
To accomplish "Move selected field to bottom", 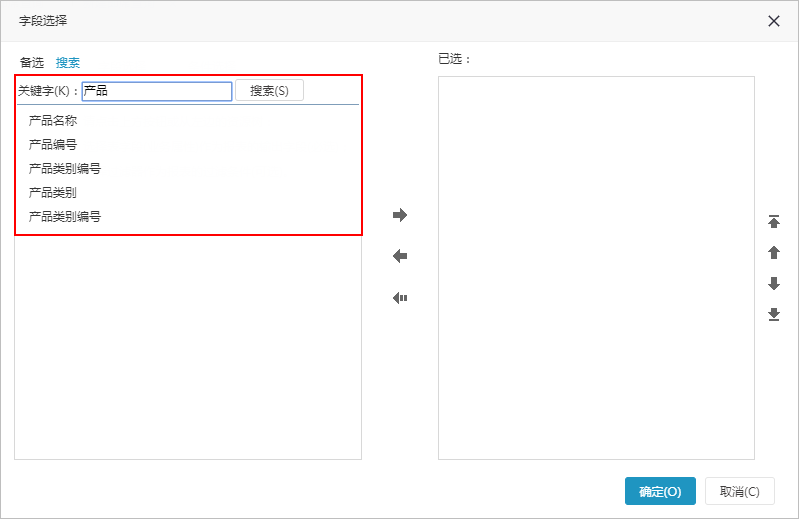I will 774,315.
